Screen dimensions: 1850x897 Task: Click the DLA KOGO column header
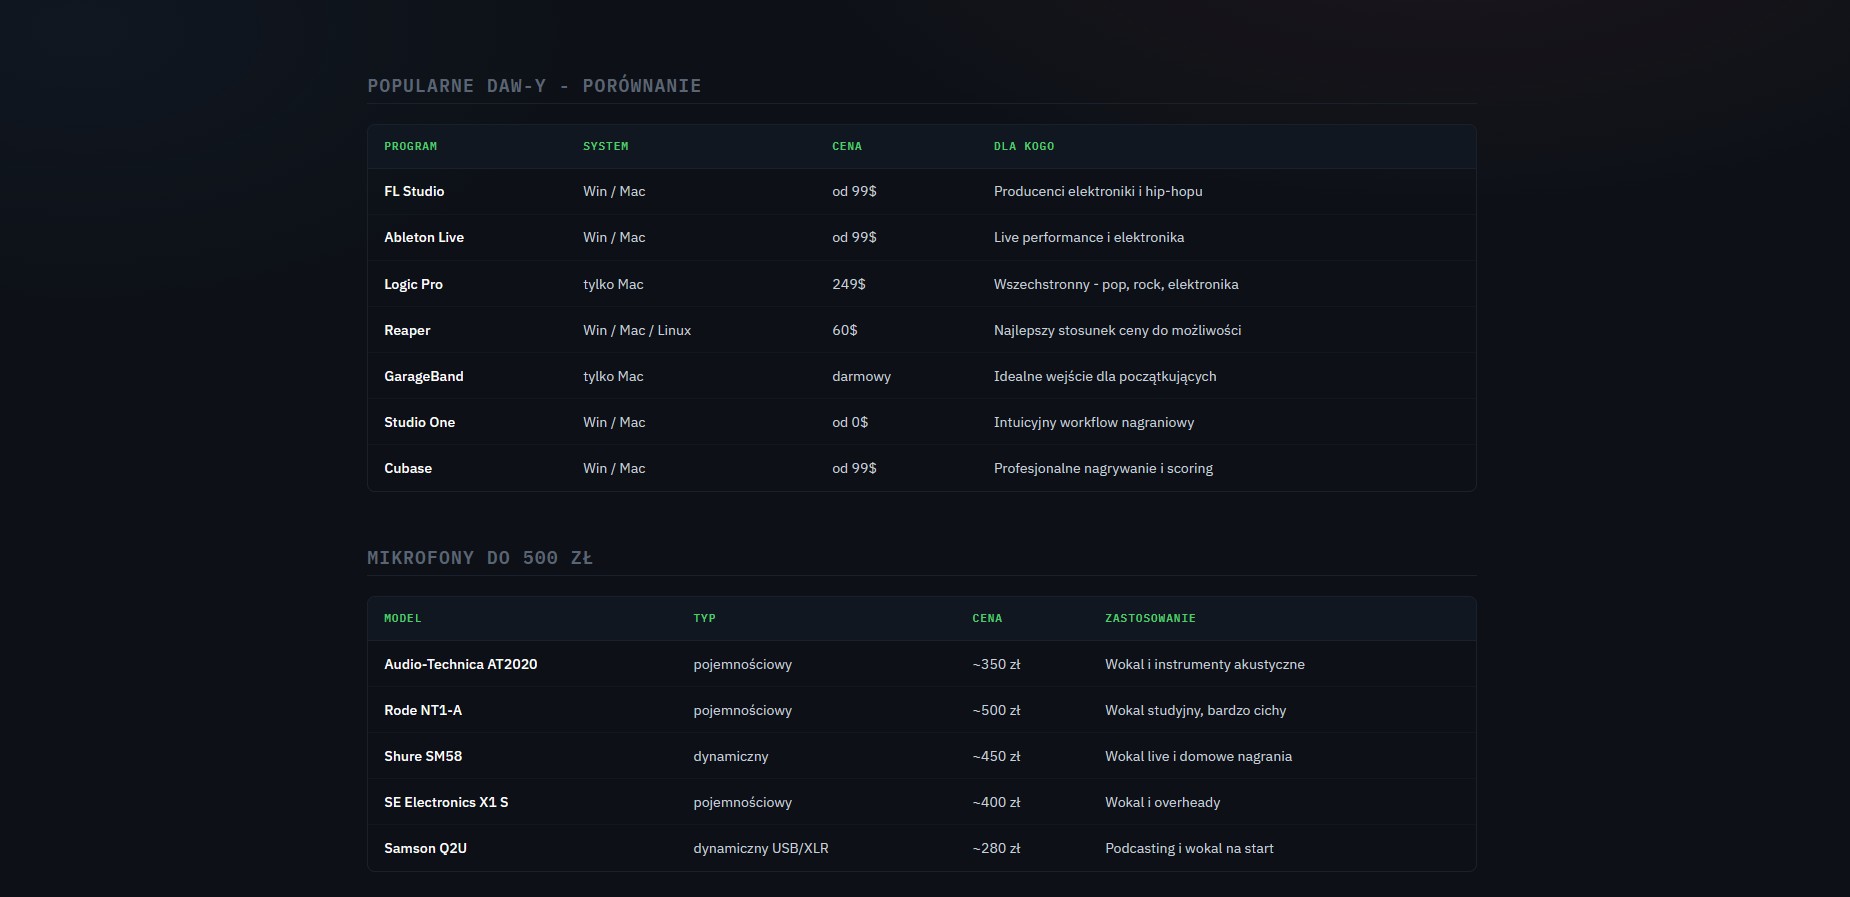(1024, 146)
